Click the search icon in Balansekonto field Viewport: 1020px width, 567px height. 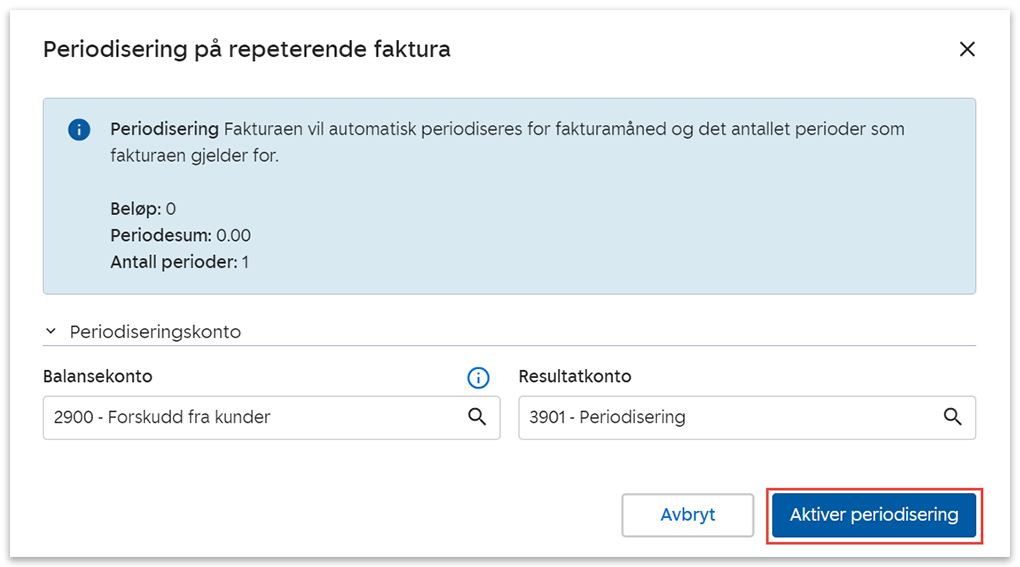477,417
